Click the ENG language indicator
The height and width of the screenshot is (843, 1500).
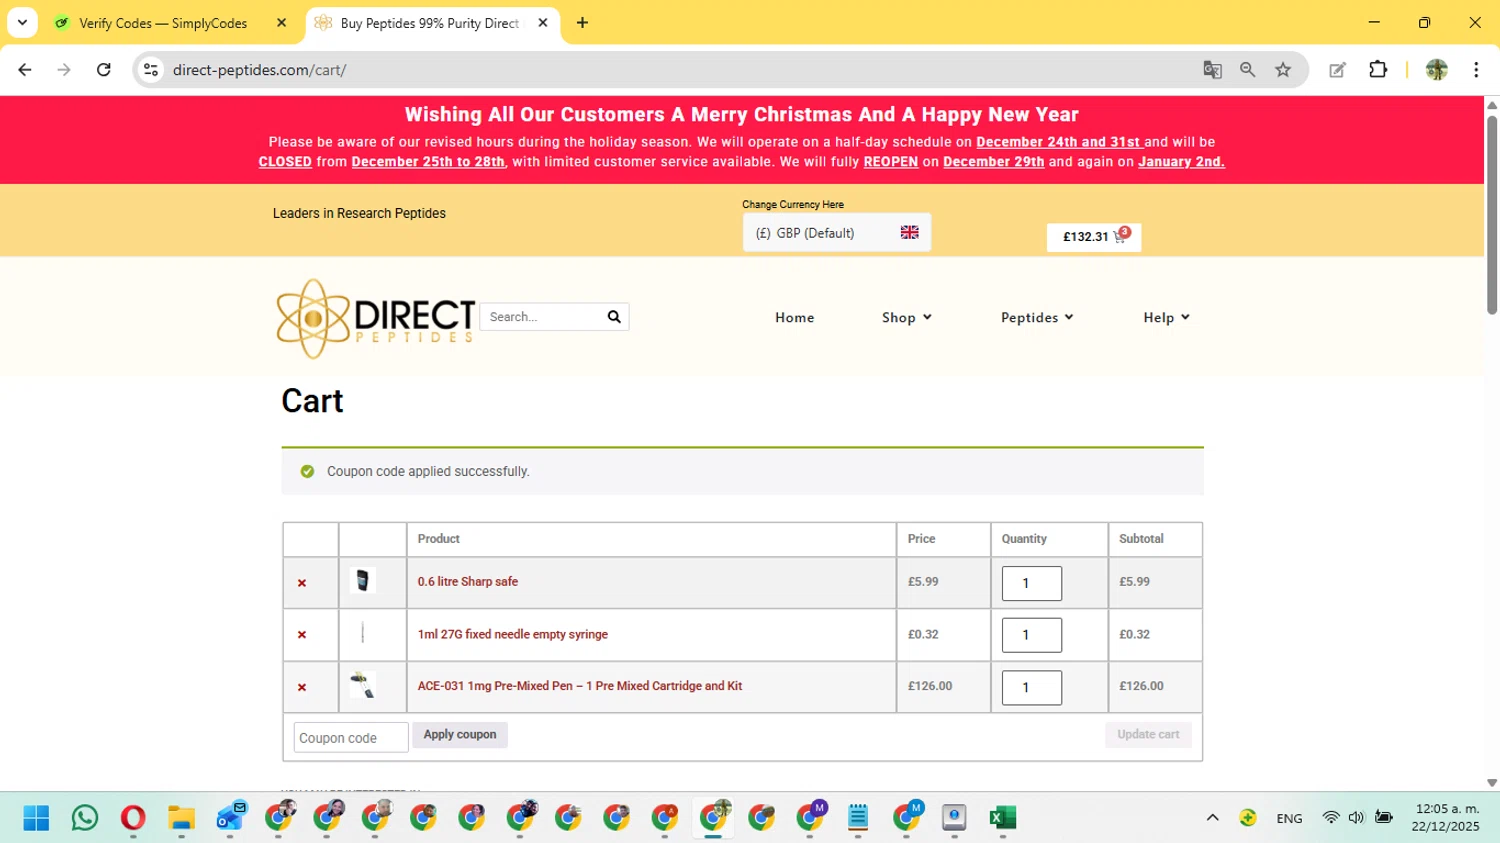[1289, 818]
